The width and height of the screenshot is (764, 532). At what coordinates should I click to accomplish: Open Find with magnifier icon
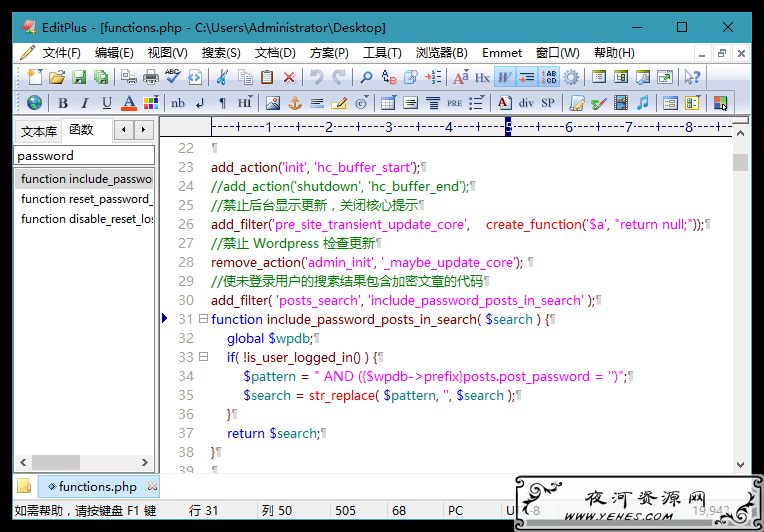366,77
